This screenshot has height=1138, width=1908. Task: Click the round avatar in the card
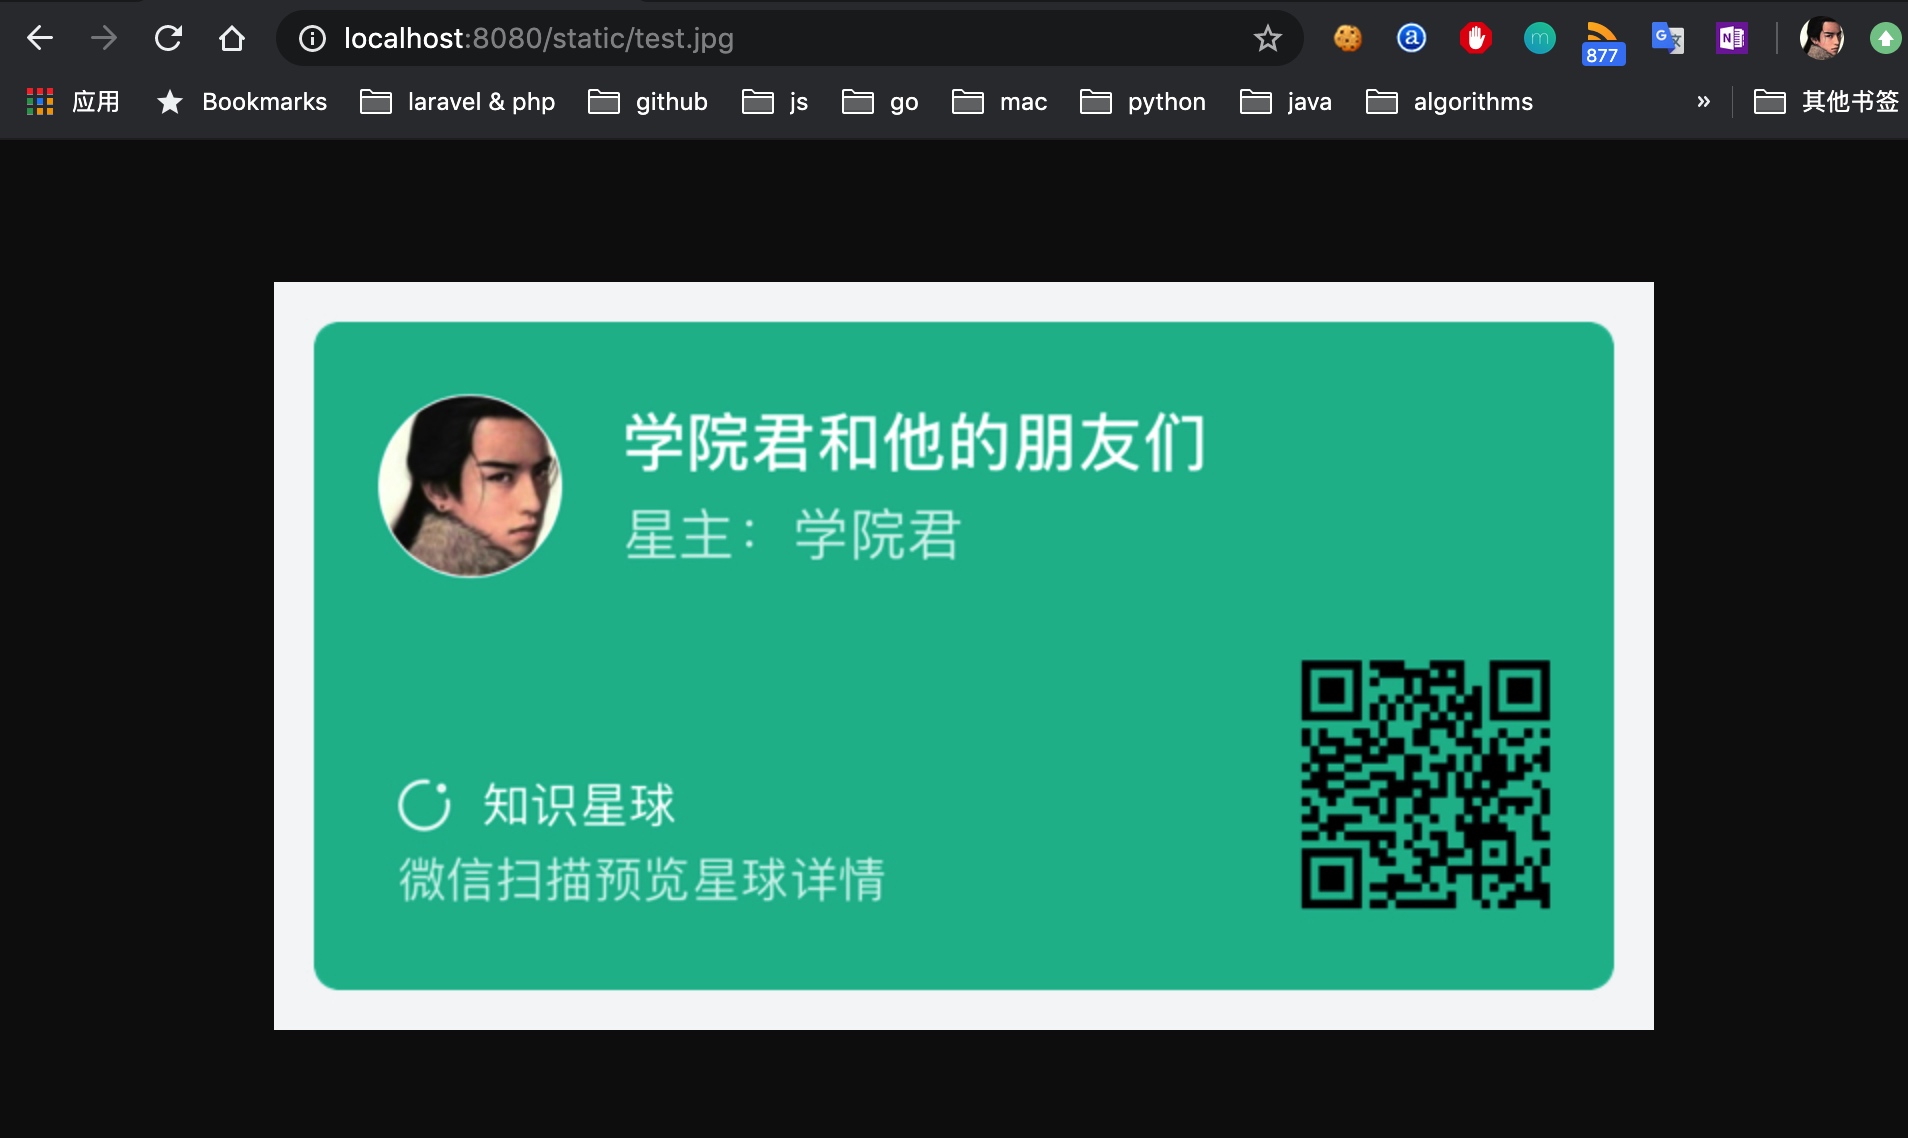point(470,486)
